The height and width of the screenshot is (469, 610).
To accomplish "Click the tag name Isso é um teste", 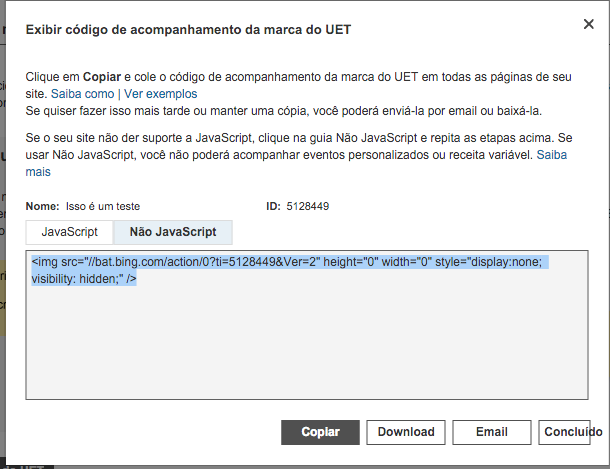I will [103, 206].
